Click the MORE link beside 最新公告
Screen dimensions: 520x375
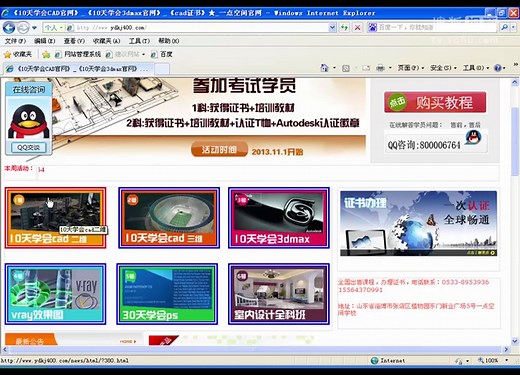(x=128, y=341)
